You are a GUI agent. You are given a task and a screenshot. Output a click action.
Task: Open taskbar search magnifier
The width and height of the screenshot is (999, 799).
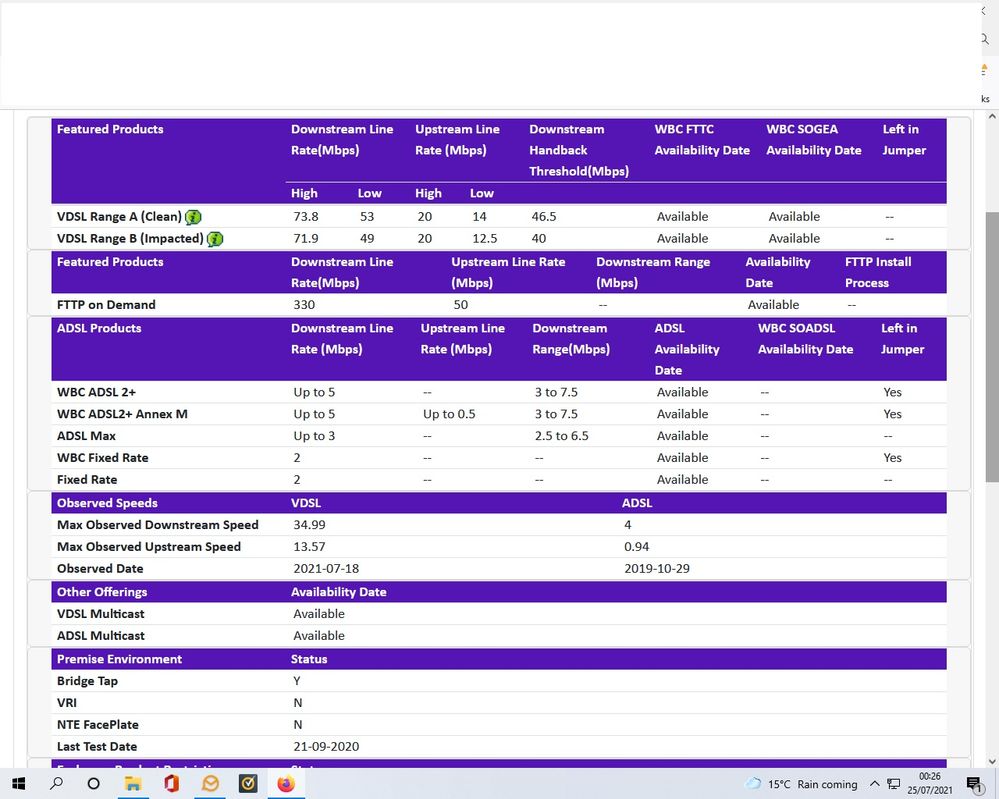coord(56,784)
